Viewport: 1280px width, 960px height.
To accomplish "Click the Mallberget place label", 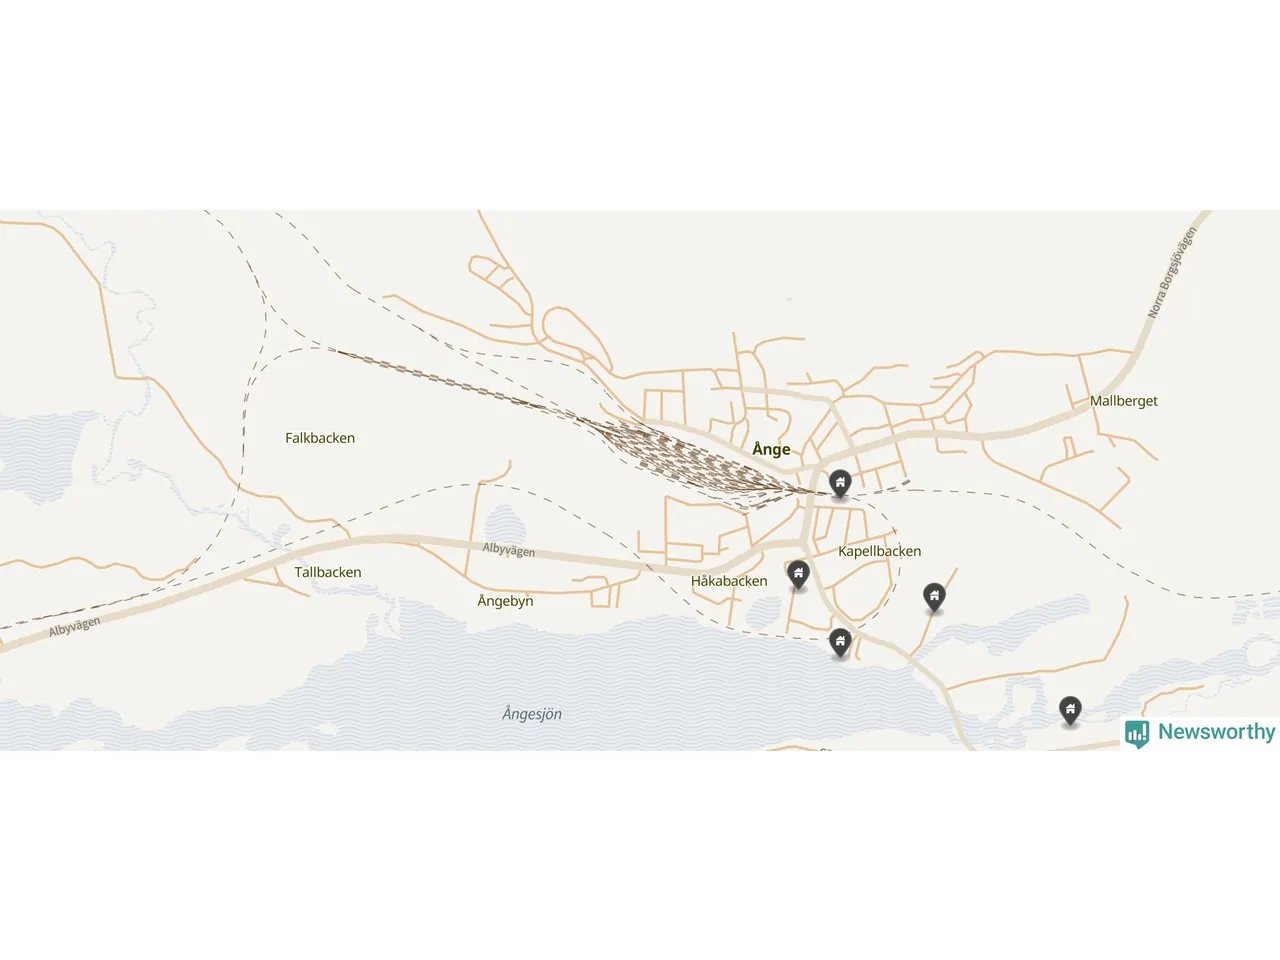I will coord(1124,401).
